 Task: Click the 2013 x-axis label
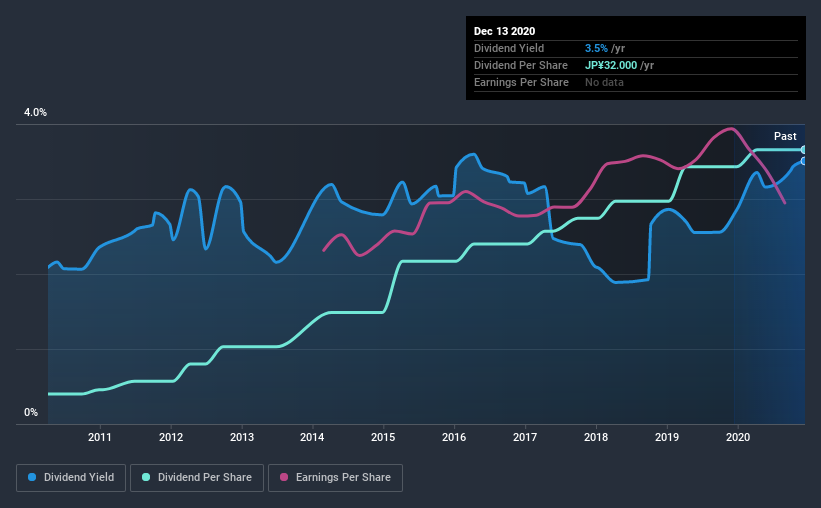(241, 437)
